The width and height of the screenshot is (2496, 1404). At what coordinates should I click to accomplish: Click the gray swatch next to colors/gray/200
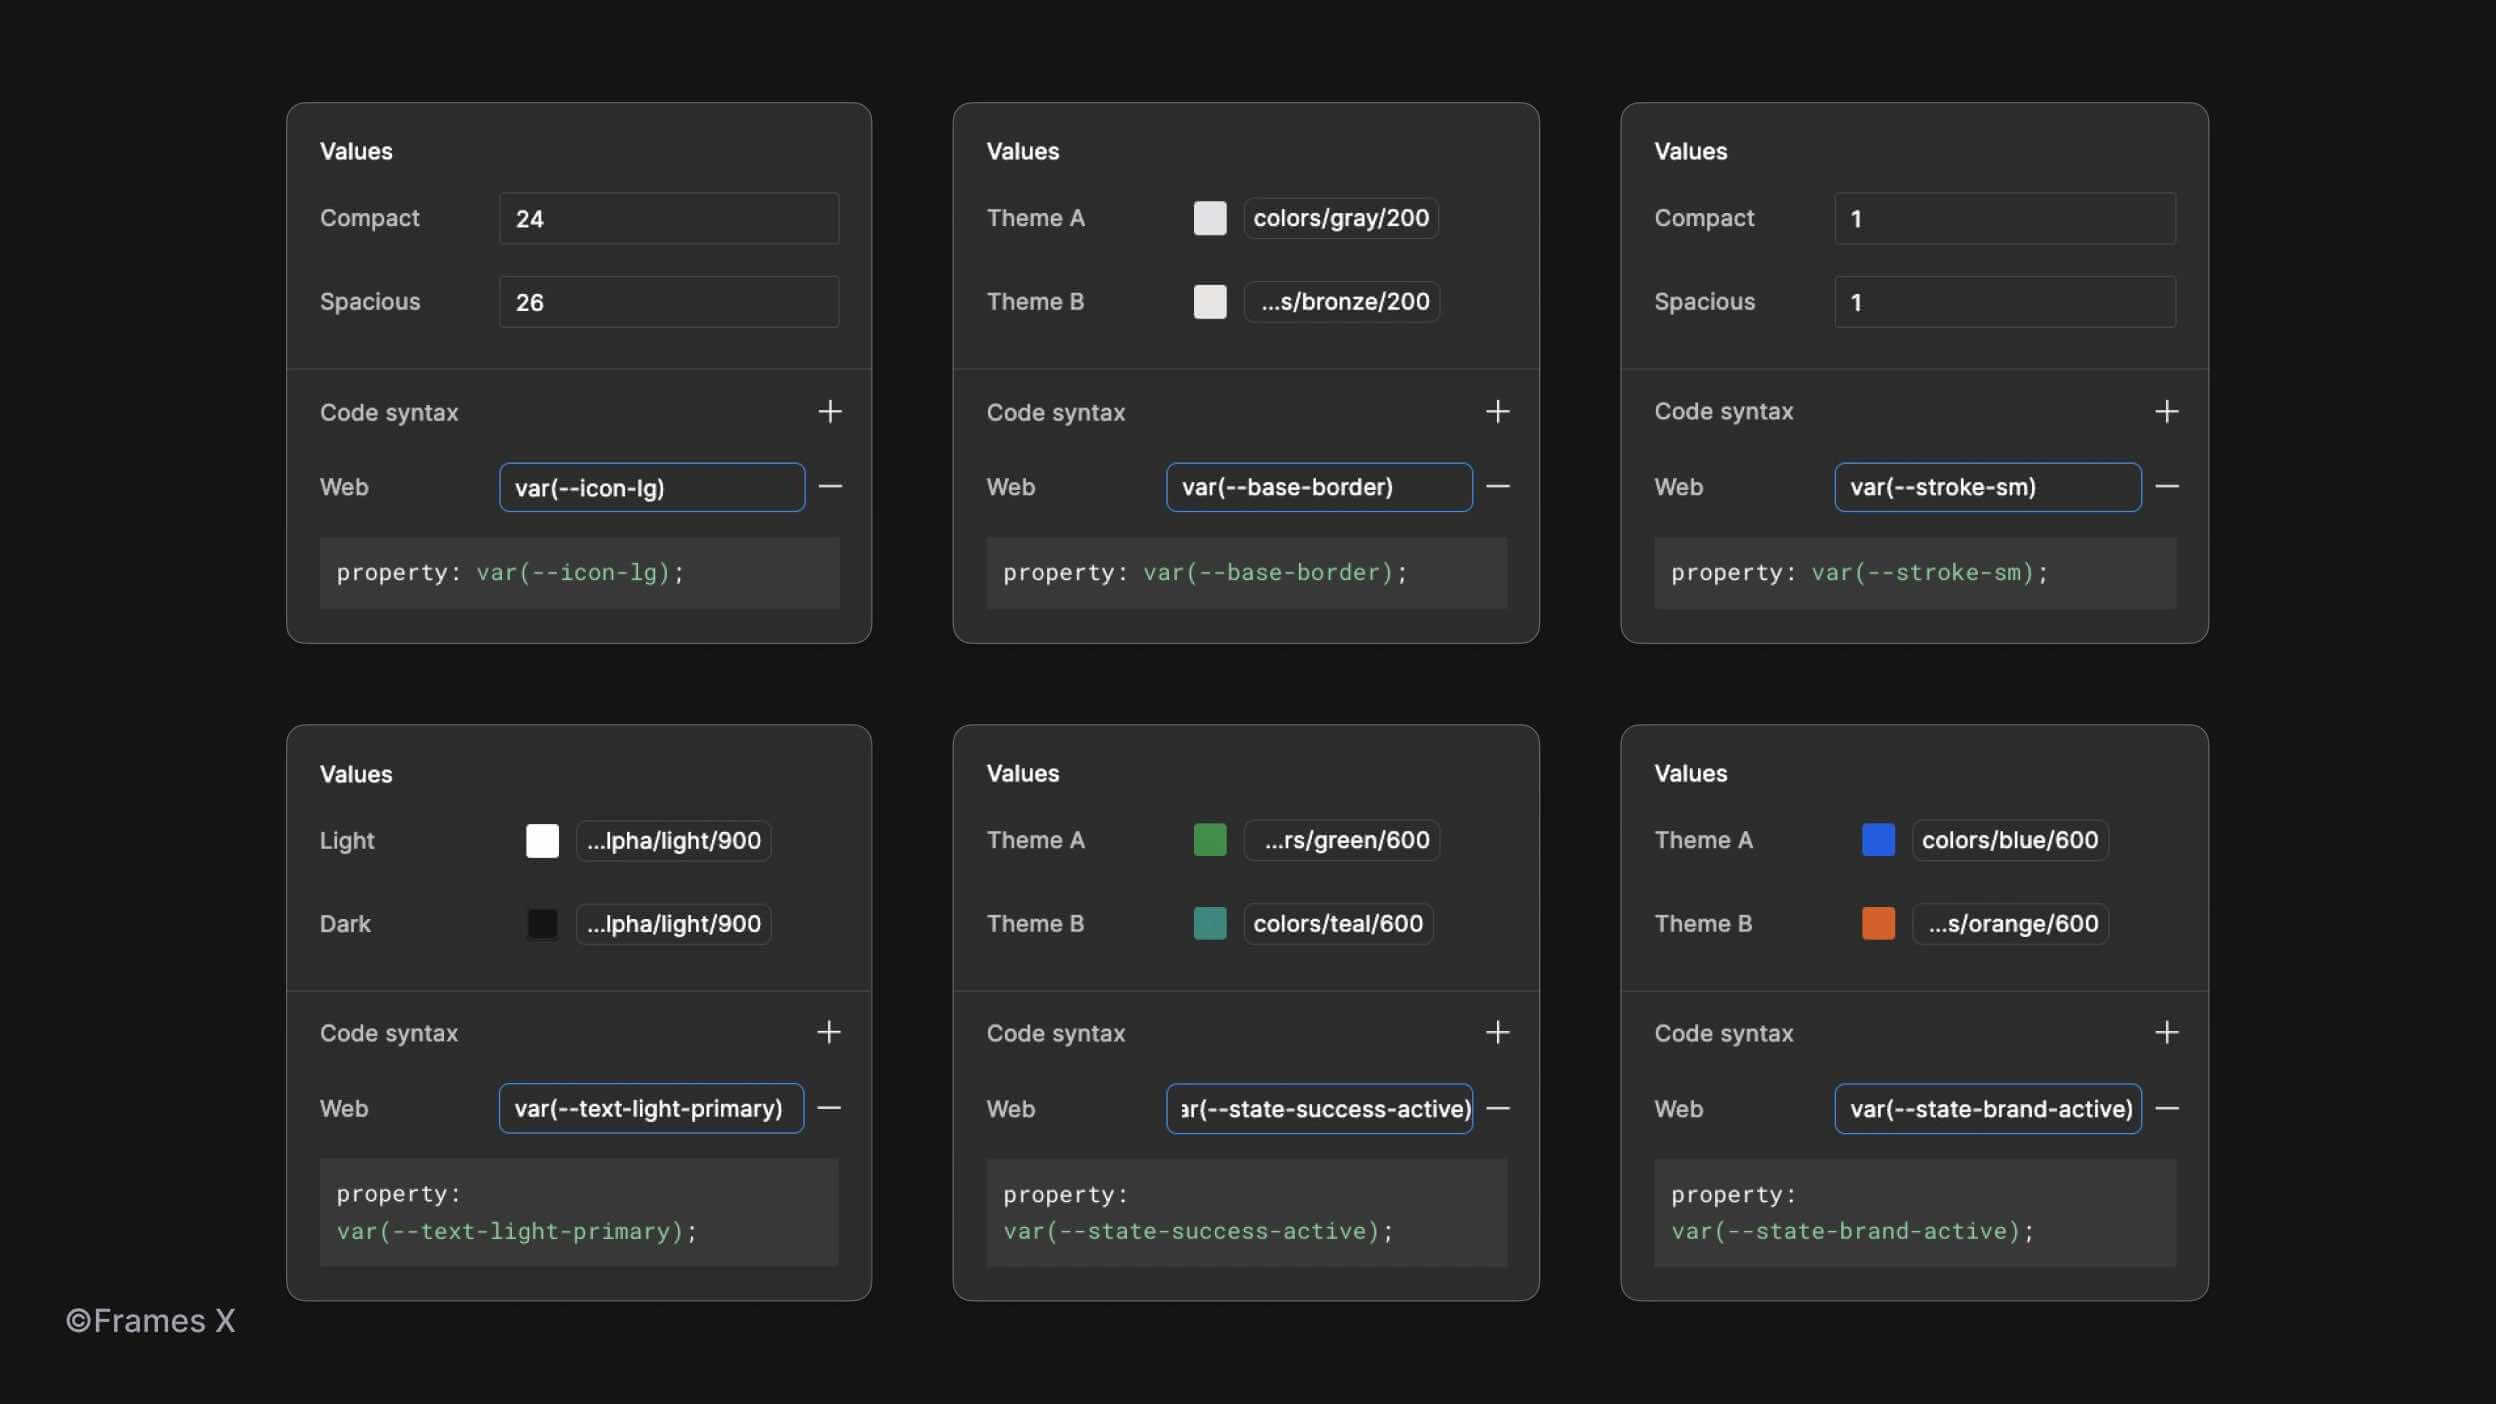tap(1210, 218)
